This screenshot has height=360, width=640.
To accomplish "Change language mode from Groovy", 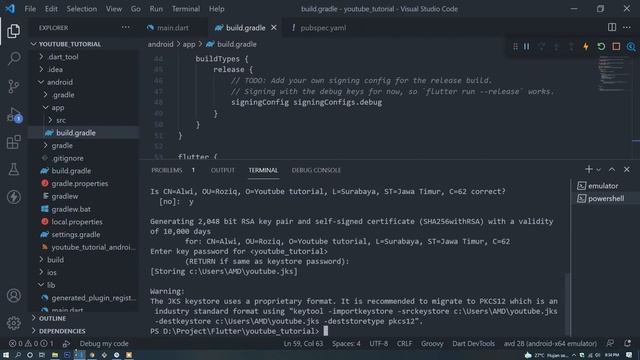I will click(432, 343).
